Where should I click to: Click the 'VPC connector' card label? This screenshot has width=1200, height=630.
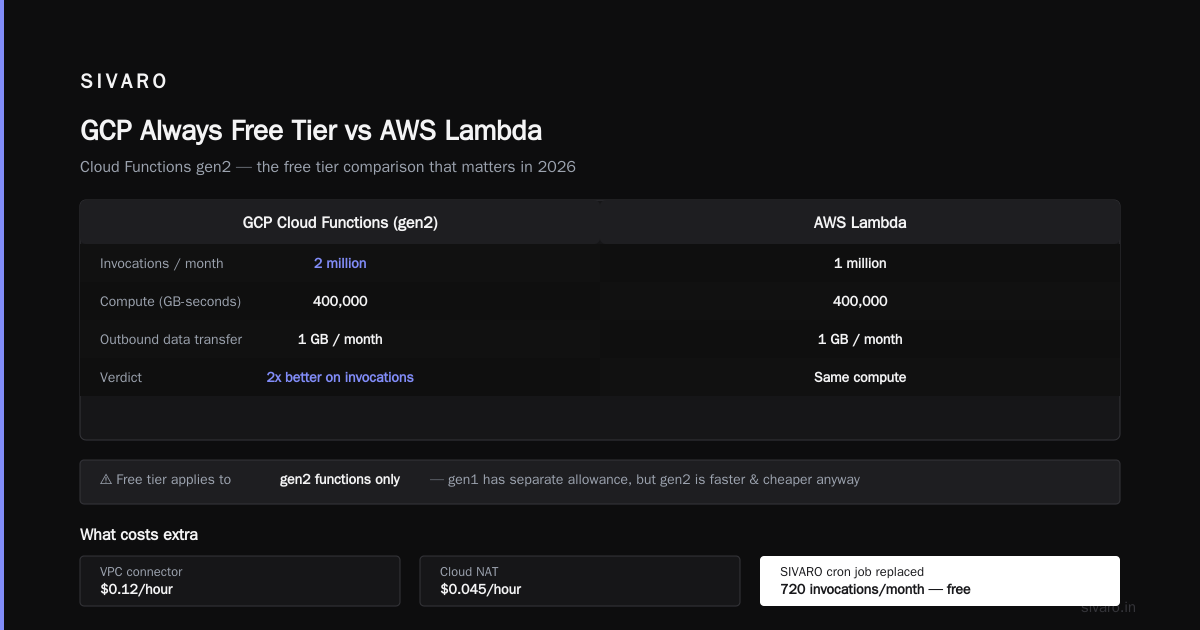pyautogui.click(x=141, y=572)
